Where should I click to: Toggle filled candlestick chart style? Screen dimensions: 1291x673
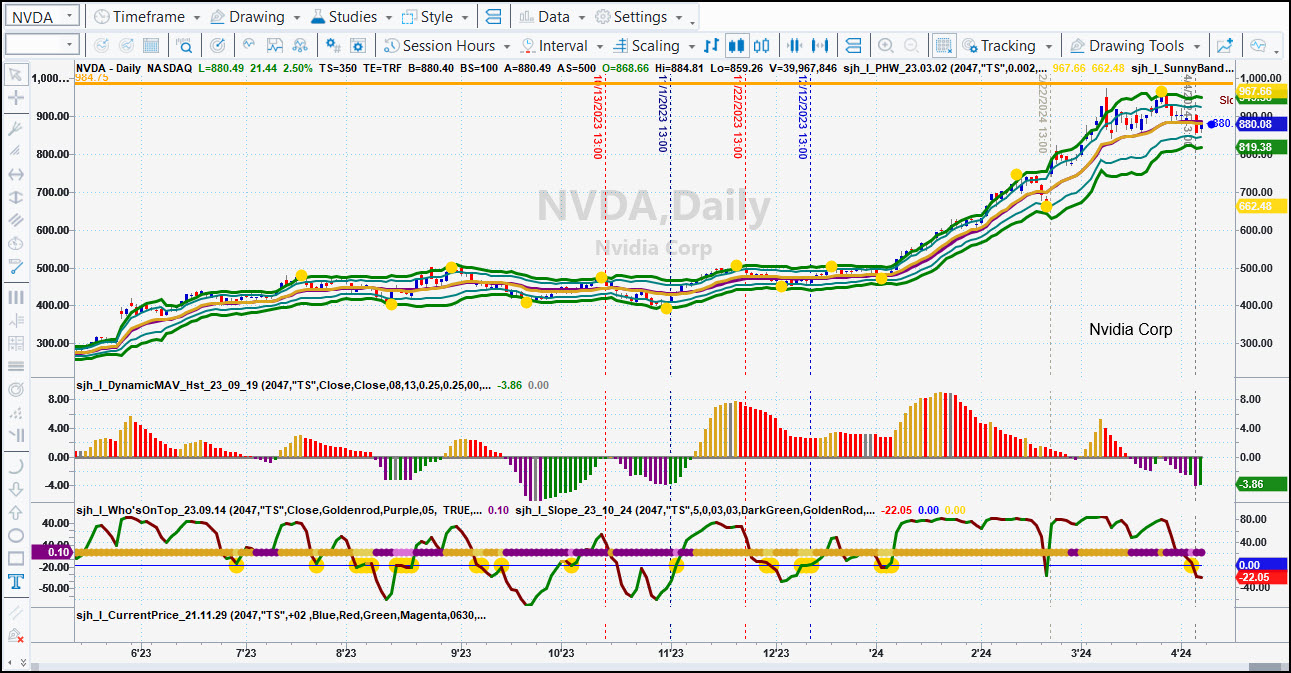point(737,46)
